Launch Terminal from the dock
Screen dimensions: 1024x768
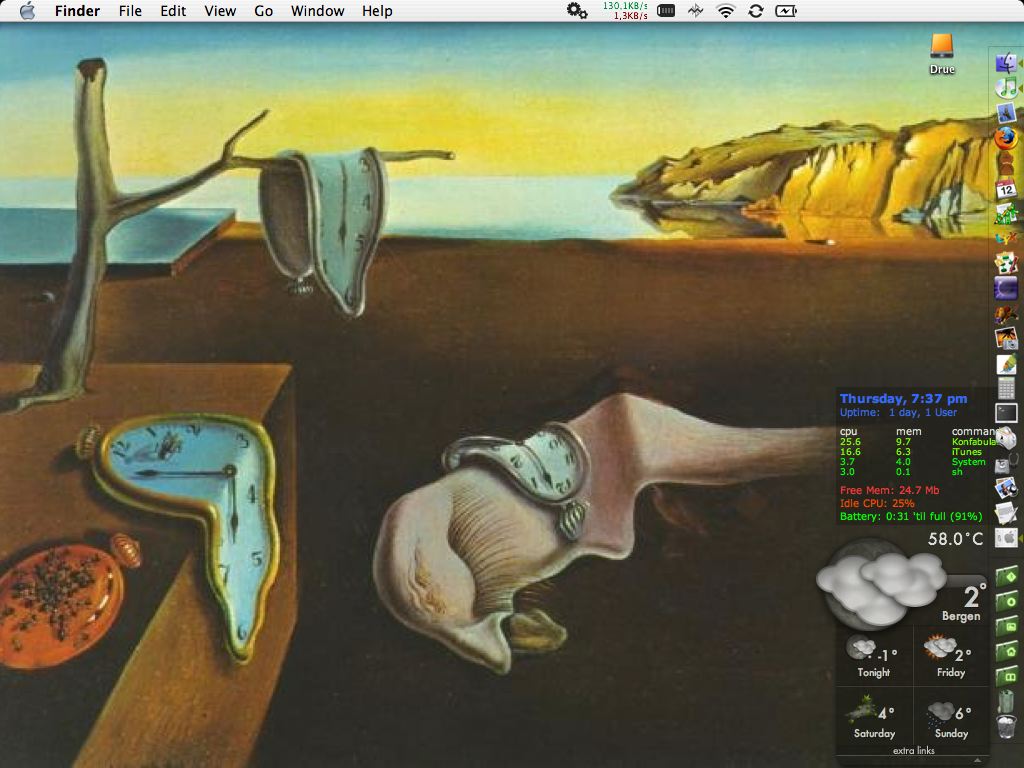1006,413
